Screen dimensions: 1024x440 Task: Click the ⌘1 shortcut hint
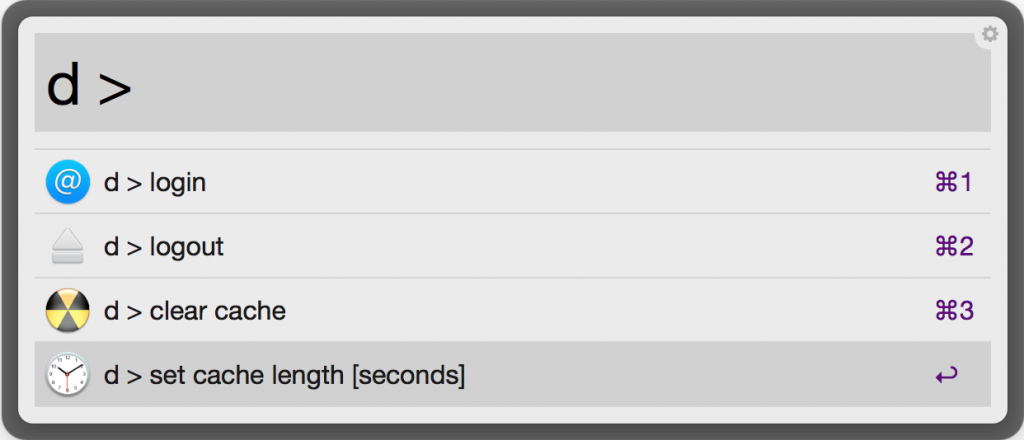(x=953, y=183)
